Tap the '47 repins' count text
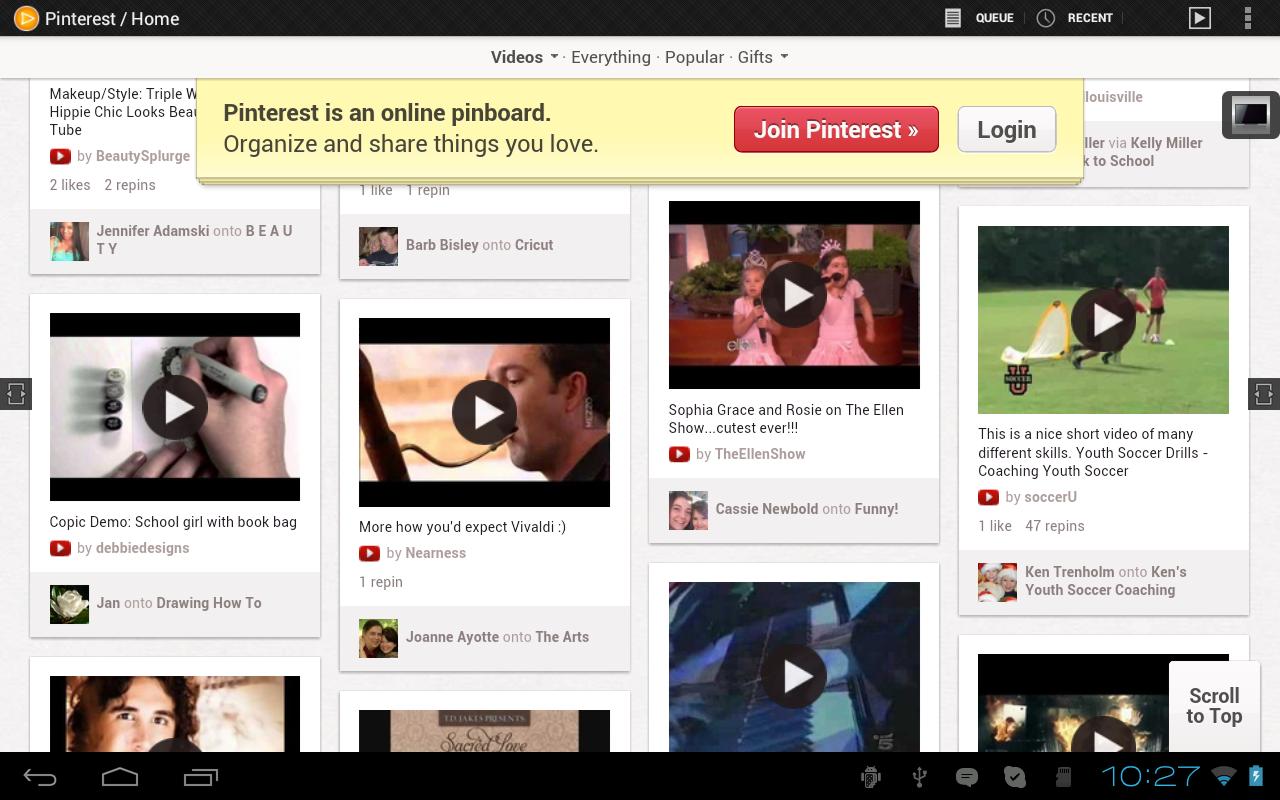Screen dimensions: 1280x800 [1055, 526]
